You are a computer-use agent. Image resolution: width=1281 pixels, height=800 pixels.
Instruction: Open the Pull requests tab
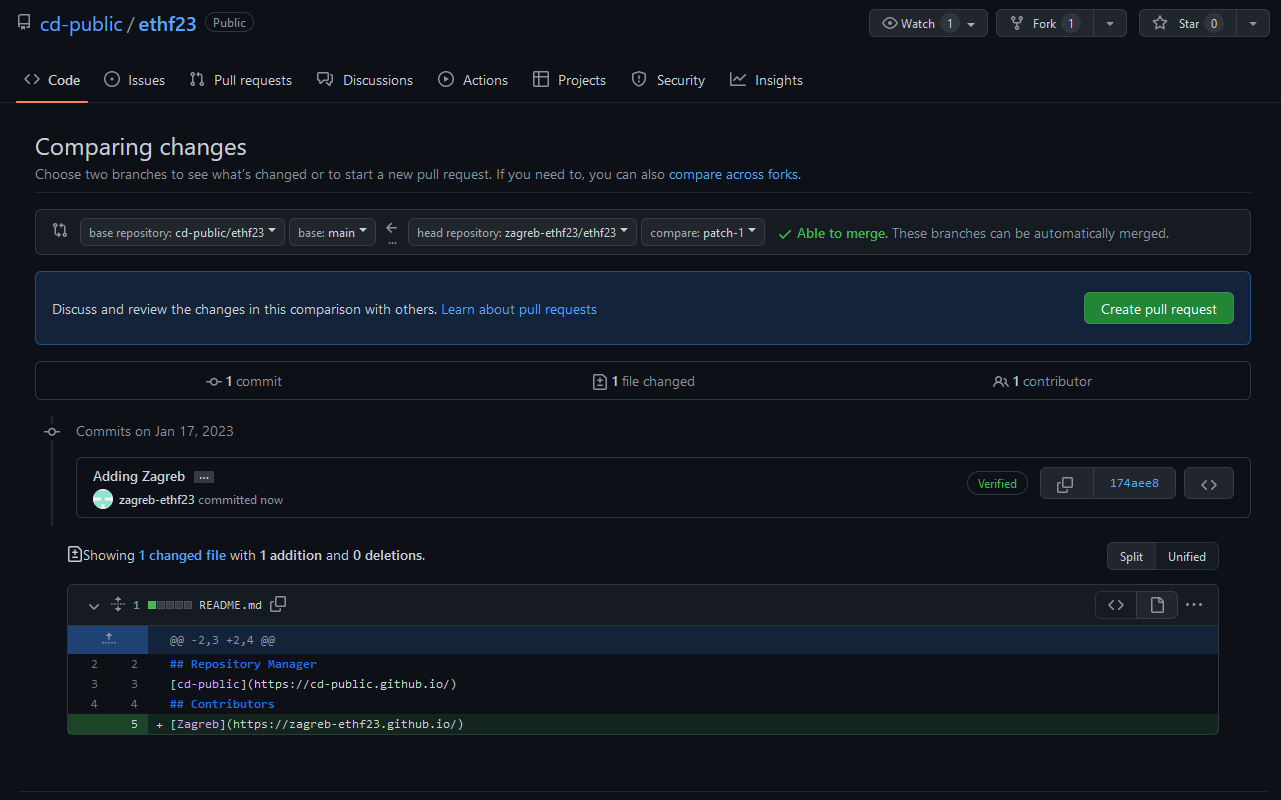[241, 80]
